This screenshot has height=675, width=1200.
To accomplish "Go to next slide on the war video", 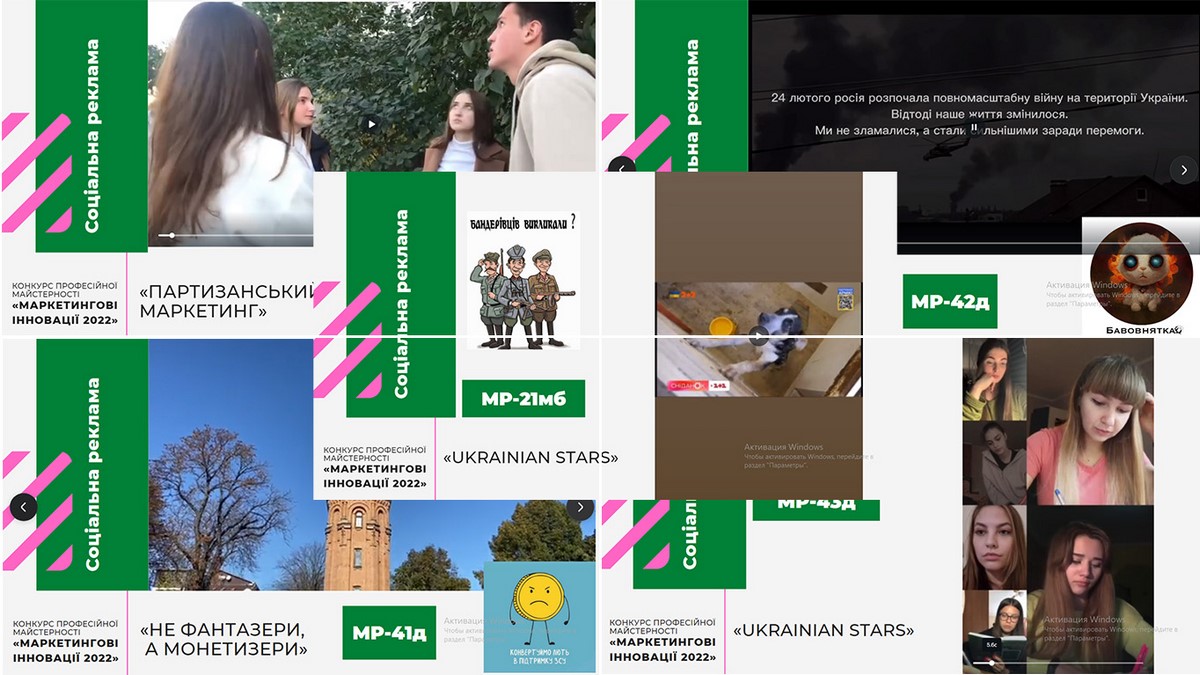I will [x=1184, y=170].
